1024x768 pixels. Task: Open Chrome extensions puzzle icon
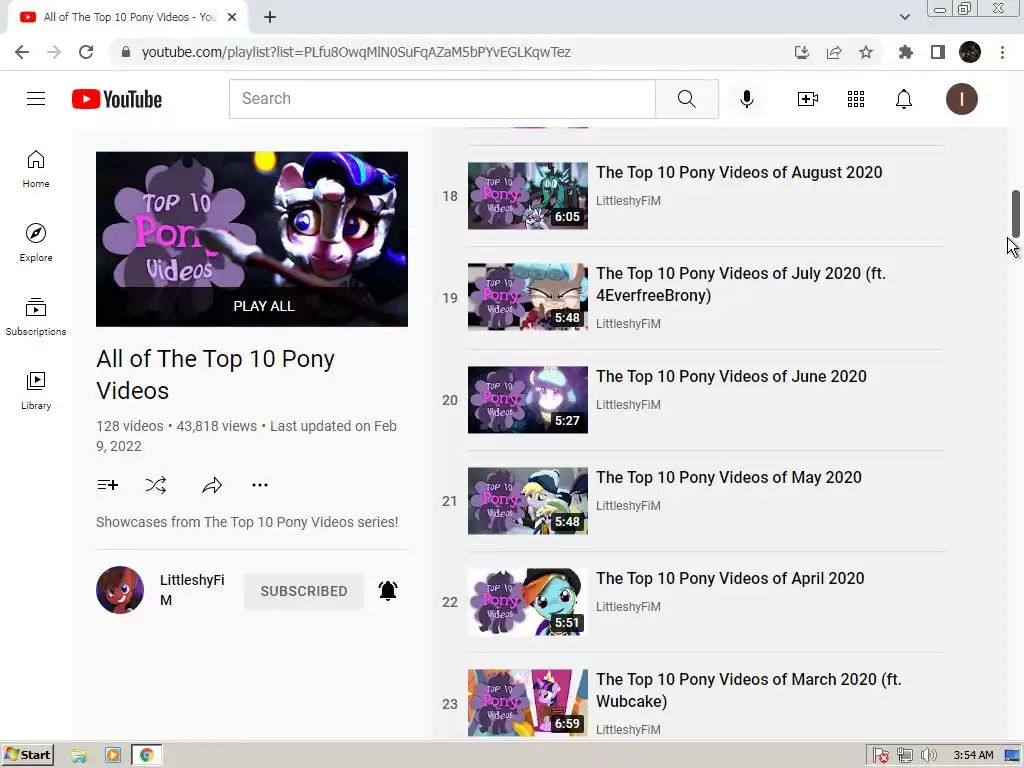pos(906,52)
